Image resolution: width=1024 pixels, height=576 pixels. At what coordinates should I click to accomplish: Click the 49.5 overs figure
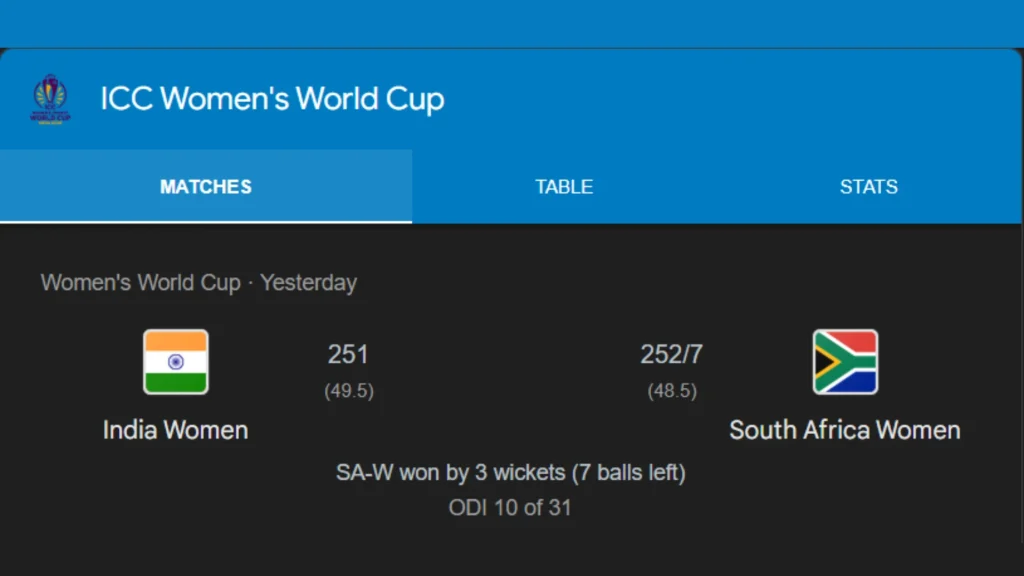(x=348, y=391)
